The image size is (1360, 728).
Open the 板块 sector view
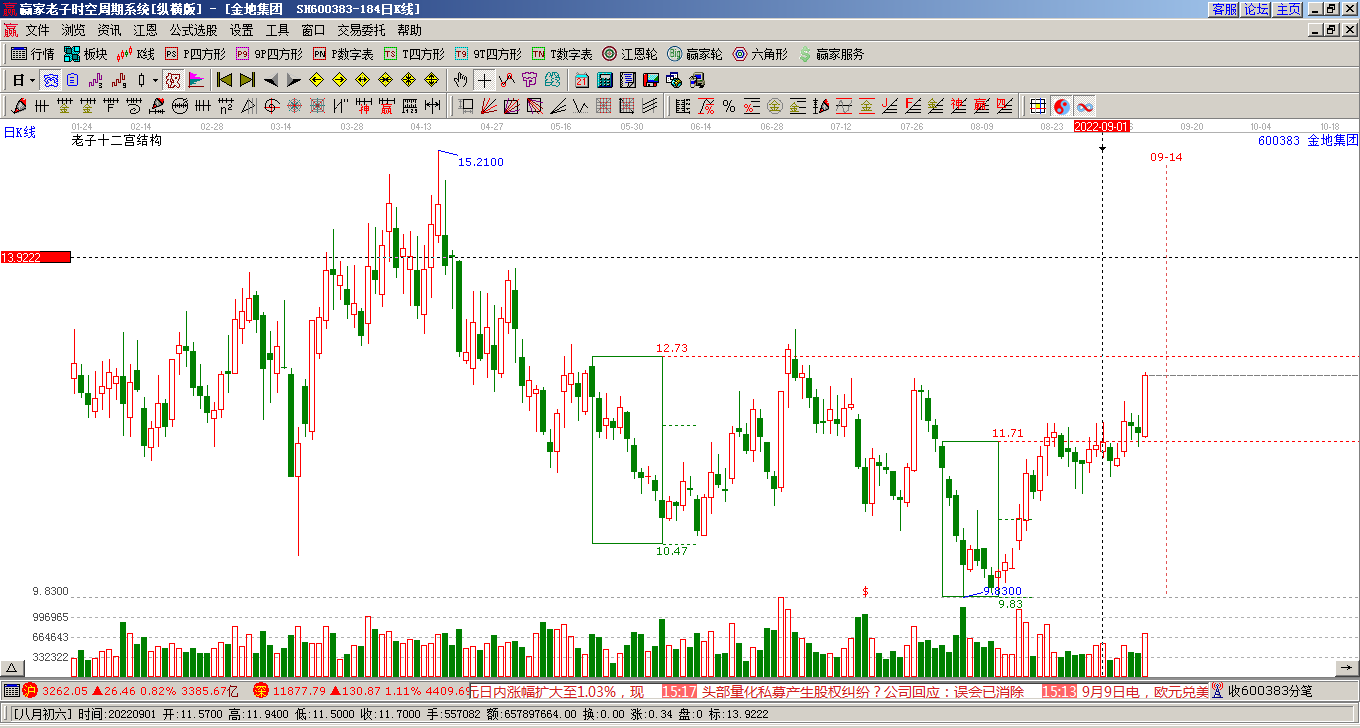(85, 54)
